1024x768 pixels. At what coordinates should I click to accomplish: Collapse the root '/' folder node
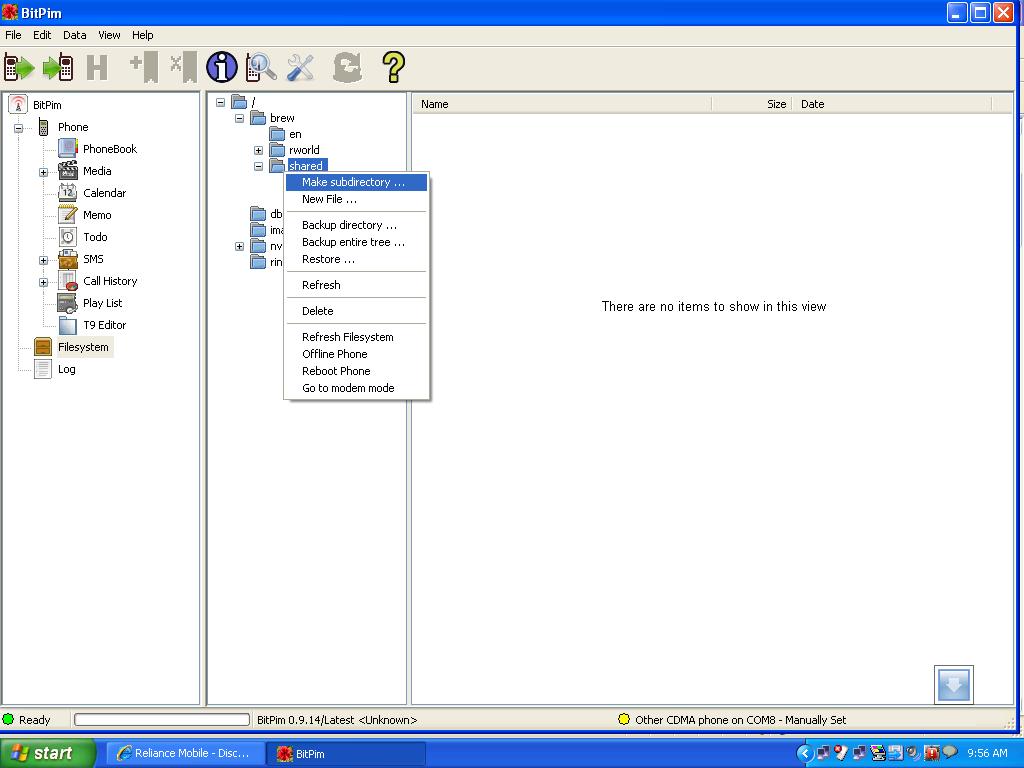(x=221, y=103)
